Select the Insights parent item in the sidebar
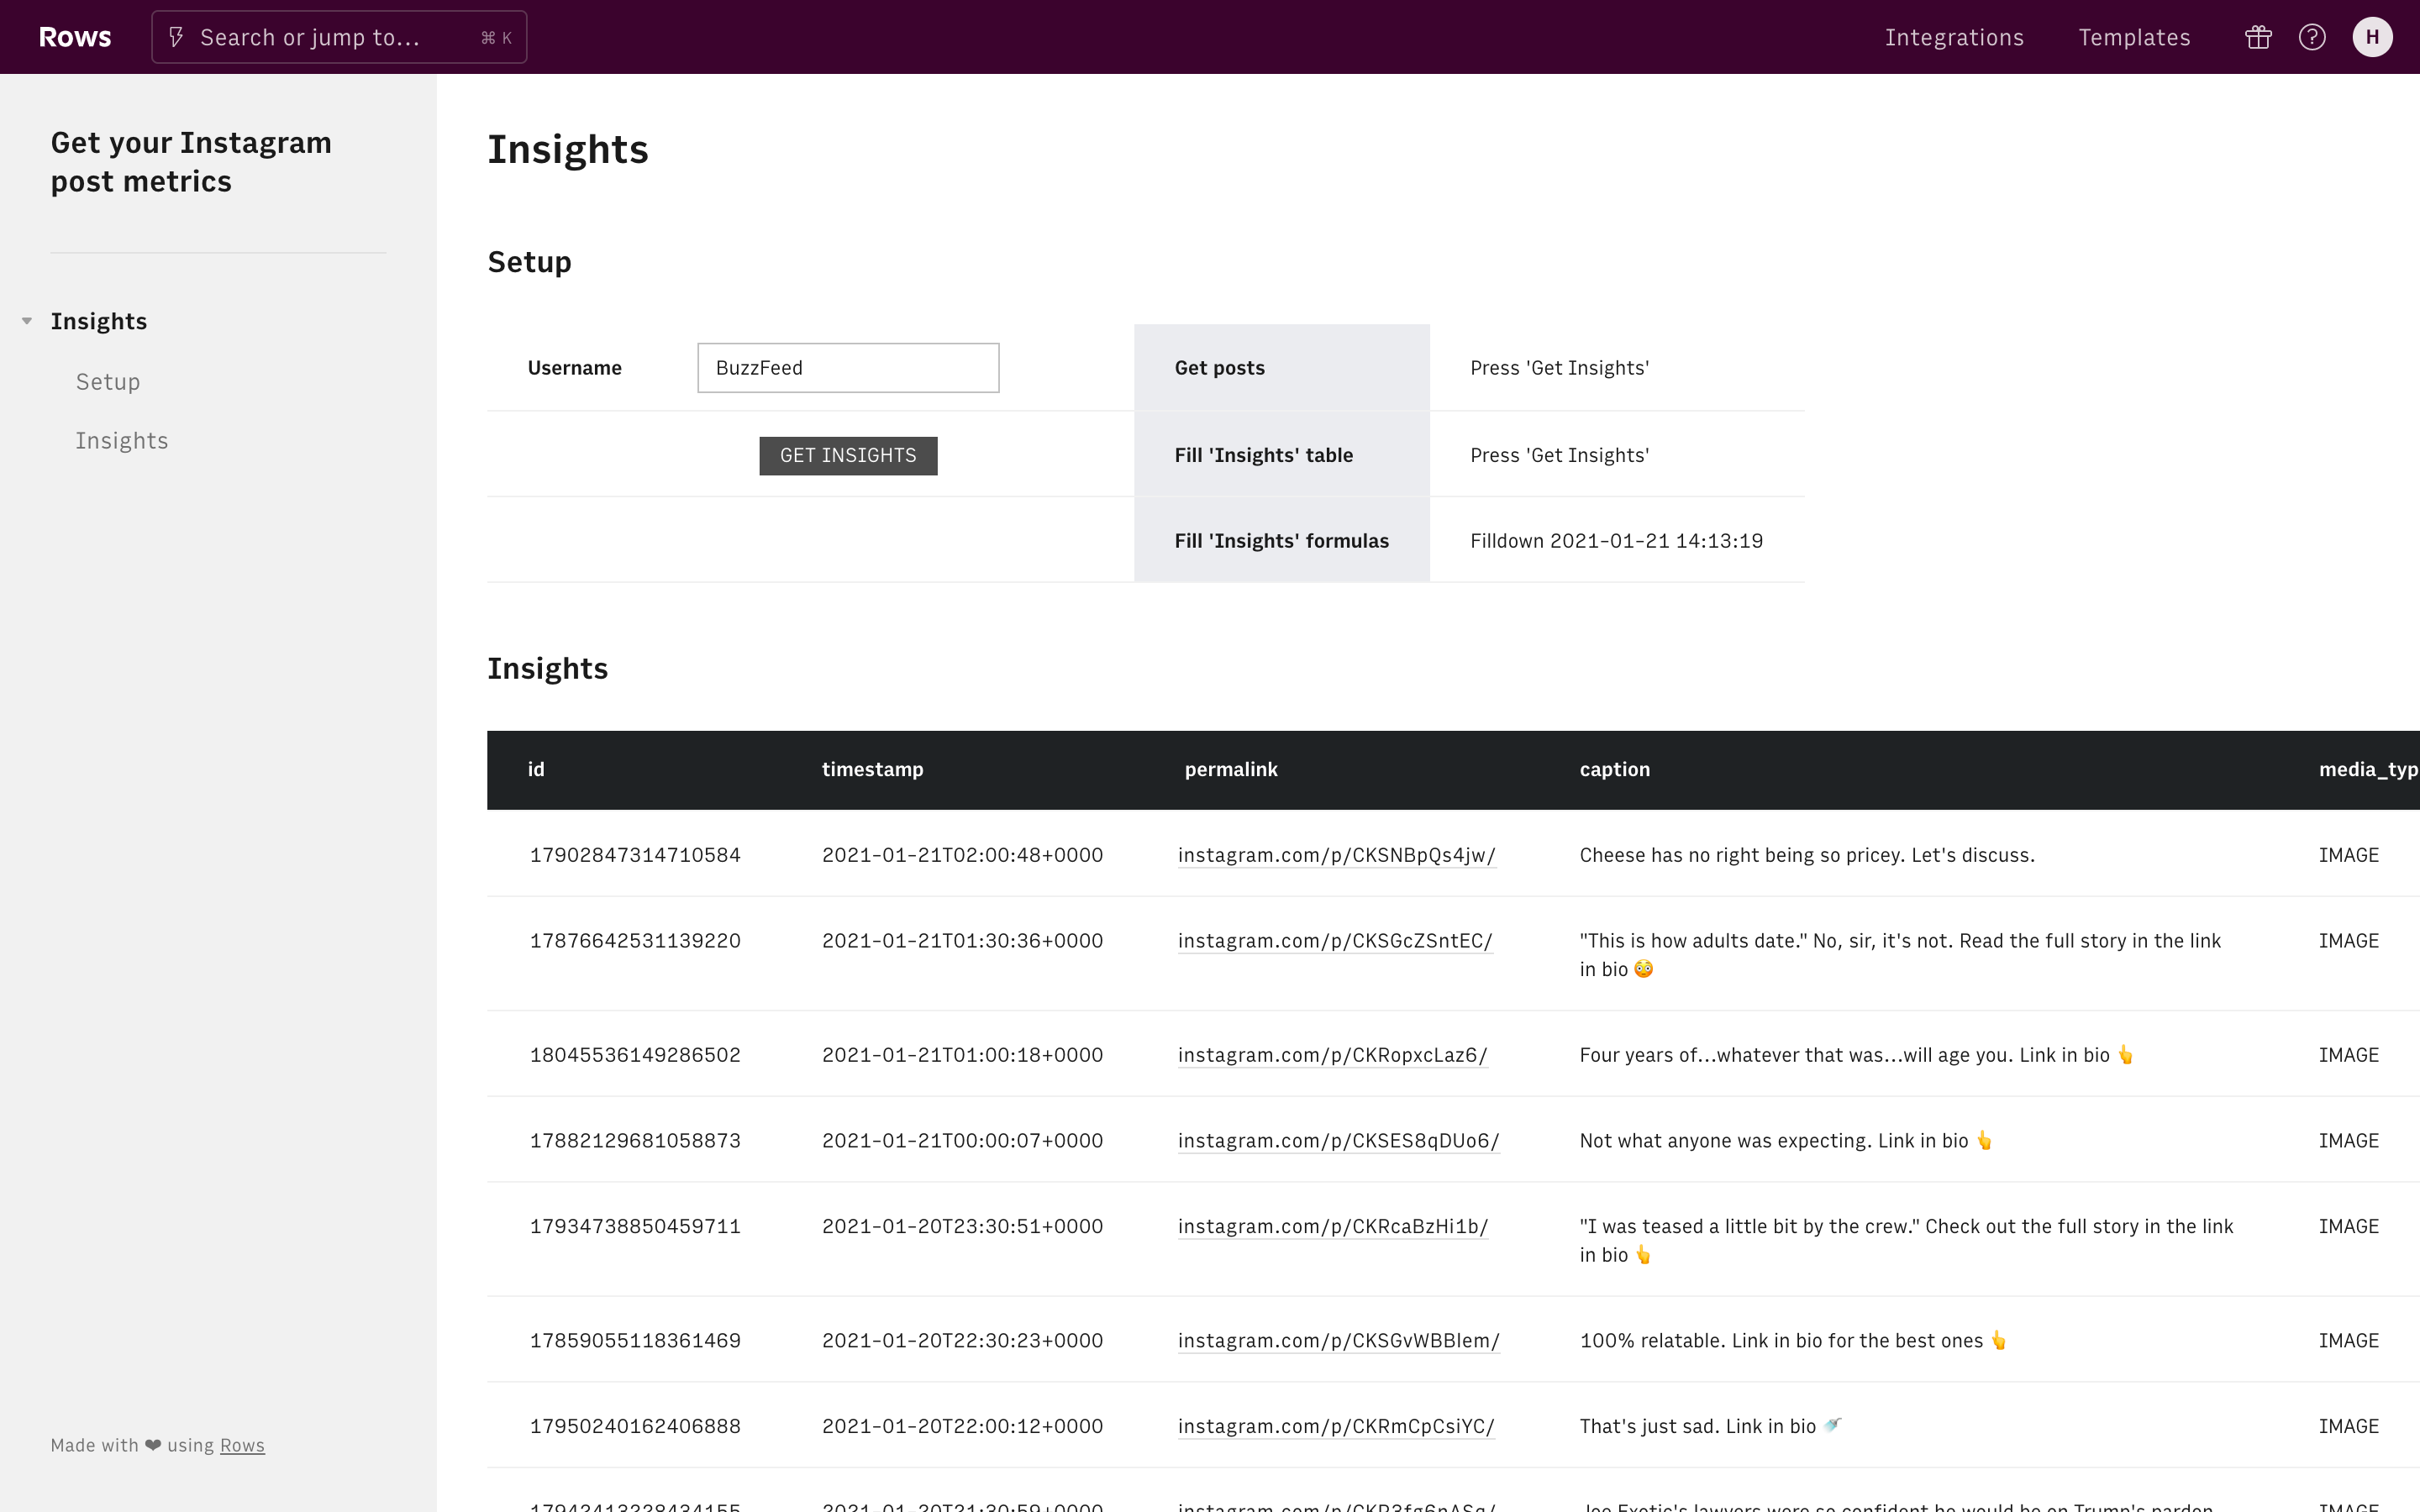Viewport: 2420px width, 1512px height. [x=99, y=321]
